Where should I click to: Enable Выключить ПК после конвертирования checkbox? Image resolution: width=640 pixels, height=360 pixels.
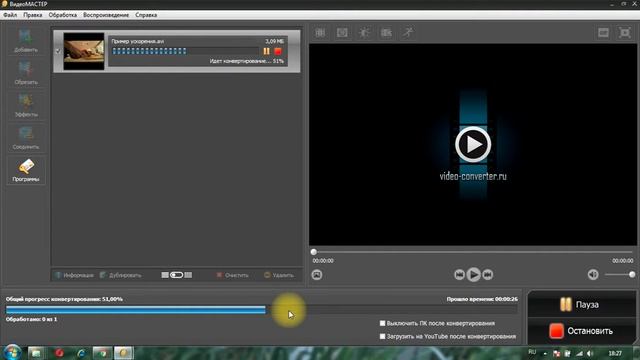point(382,323)
